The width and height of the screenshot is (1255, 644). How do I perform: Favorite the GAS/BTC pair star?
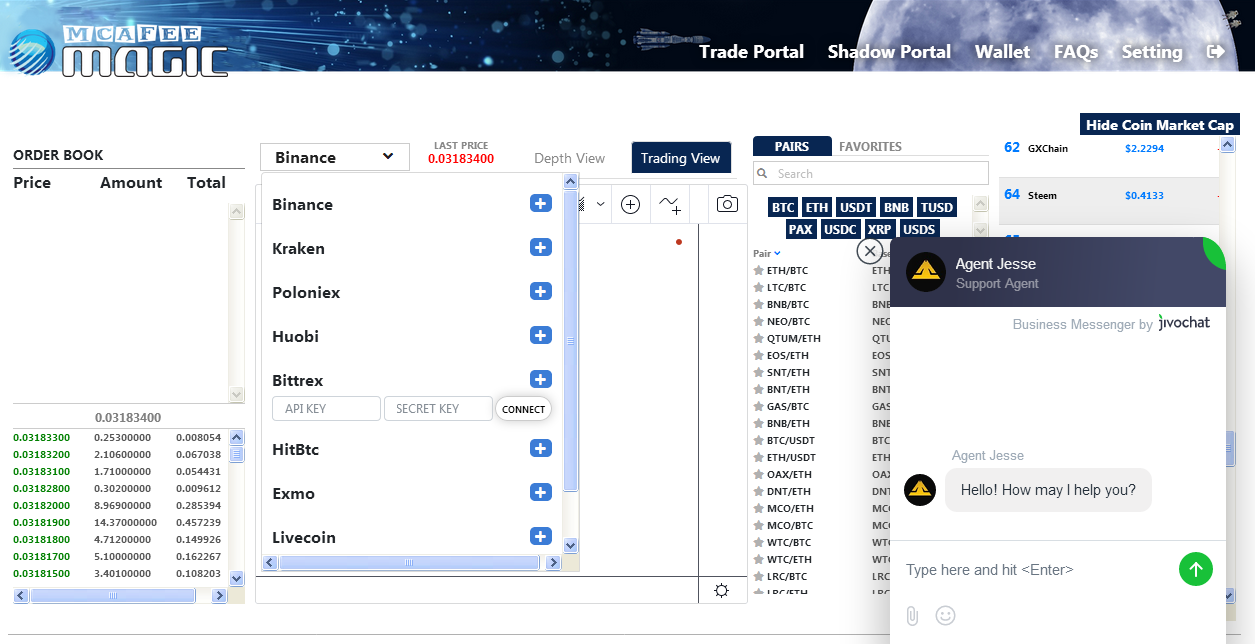(759, 406)
